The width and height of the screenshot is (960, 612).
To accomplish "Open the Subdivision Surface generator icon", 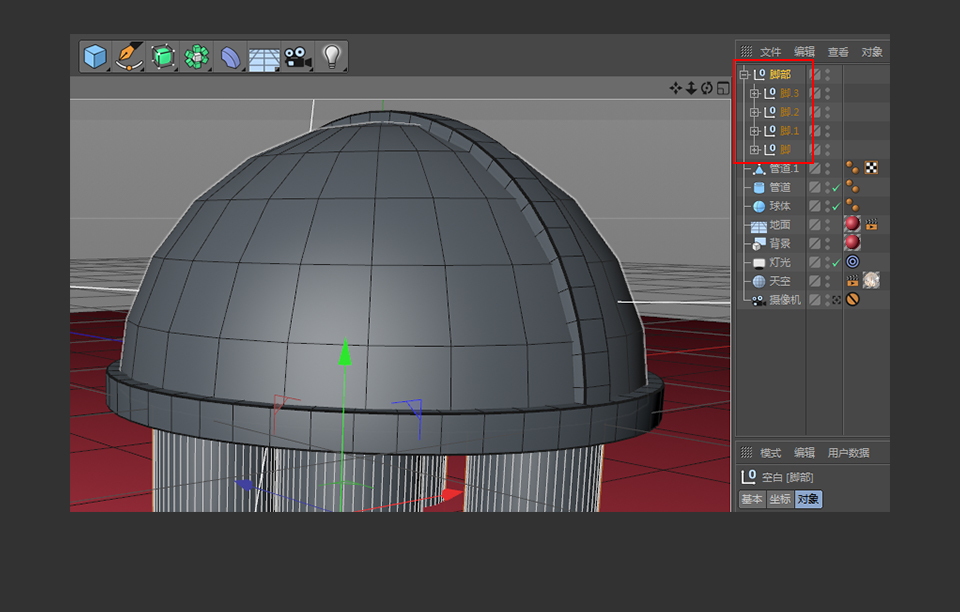I will tap(163, 57).
